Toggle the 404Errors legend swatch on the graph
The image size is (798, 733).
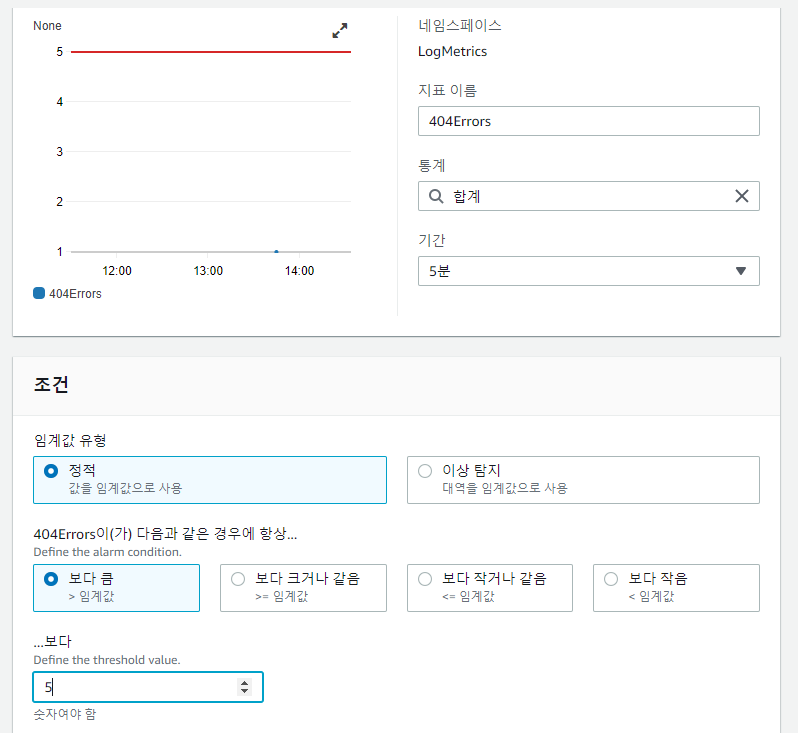(x=39, y=293)
